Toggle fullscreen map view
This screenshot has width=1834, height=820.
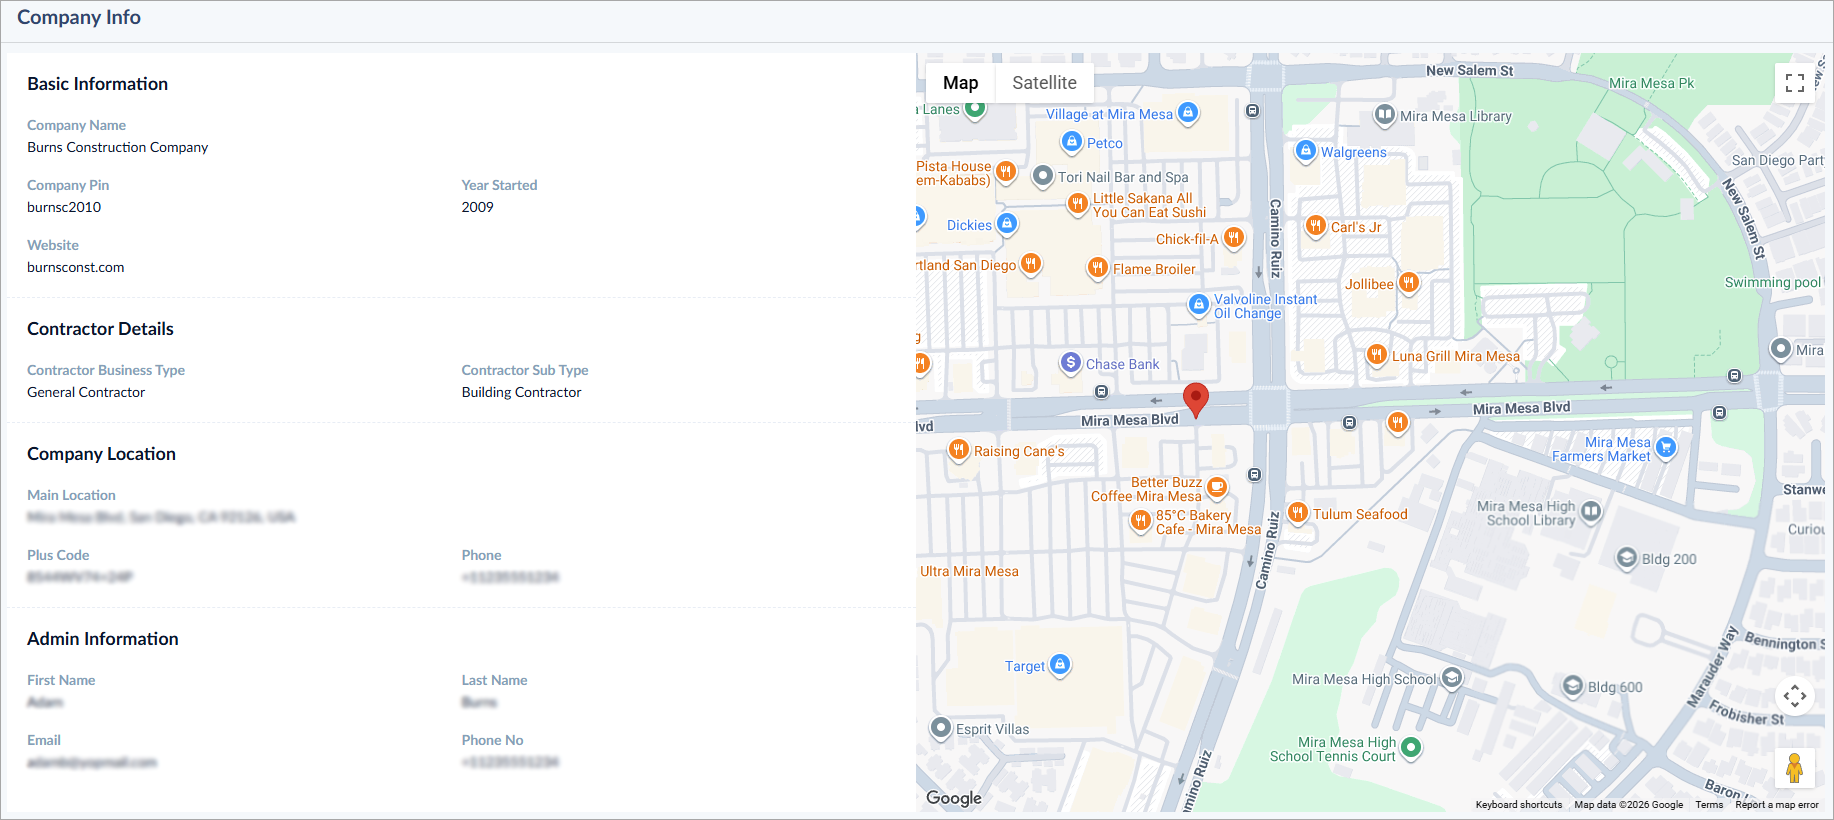[1795, 83]
